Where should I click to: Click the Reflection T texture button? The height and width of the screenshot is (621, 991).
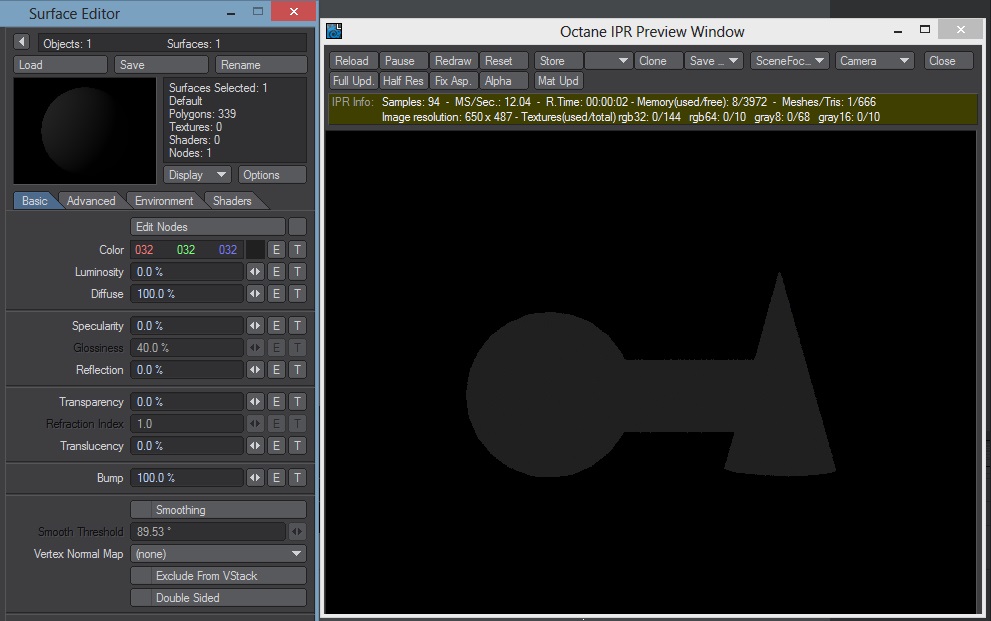(298, 370)
